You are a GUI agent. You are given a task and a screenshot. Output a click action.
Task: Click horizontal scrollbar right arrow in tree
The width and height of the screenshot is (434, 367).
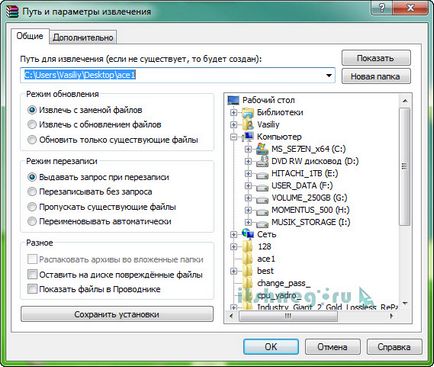[391, 316]
